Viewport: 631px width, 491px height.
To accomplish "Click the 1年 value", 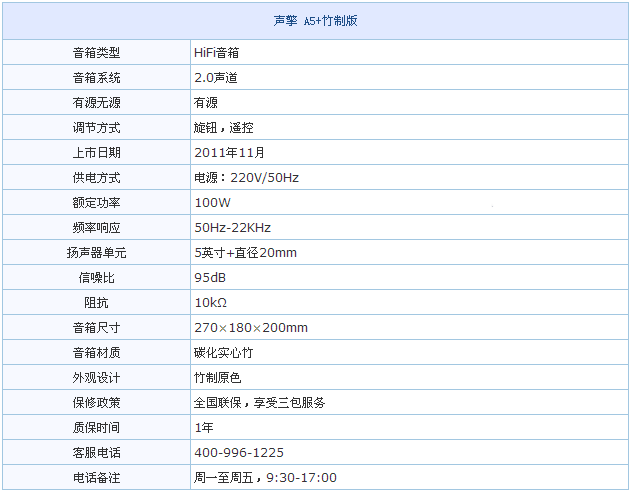I will tap(204, 427).
